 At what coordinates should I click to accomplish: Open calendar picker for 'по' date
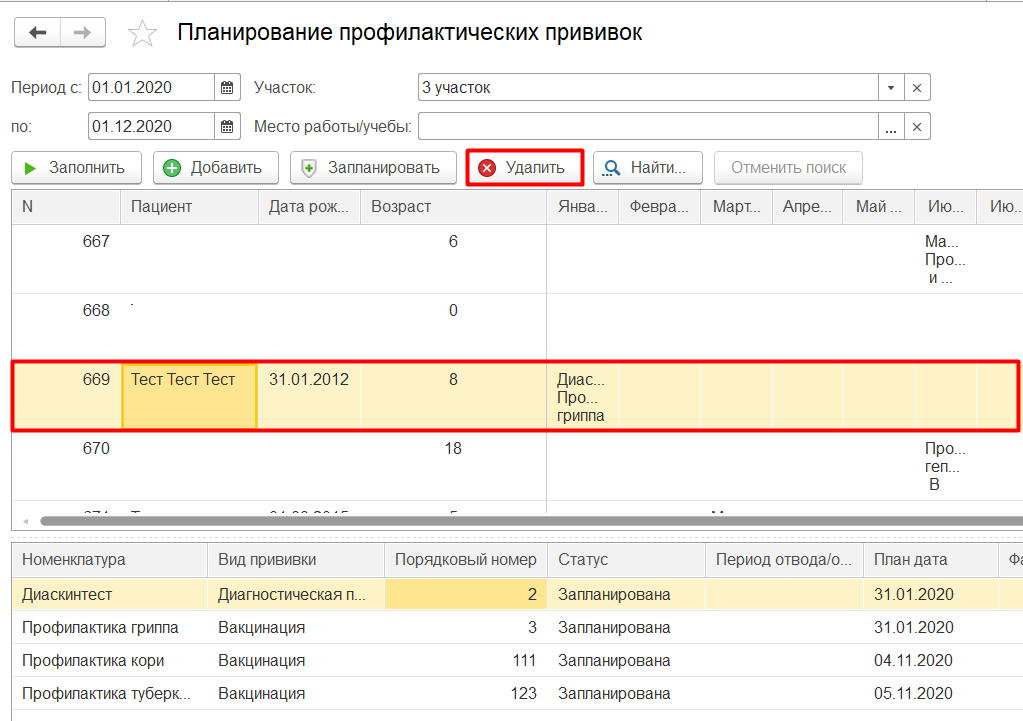[228, 126]
